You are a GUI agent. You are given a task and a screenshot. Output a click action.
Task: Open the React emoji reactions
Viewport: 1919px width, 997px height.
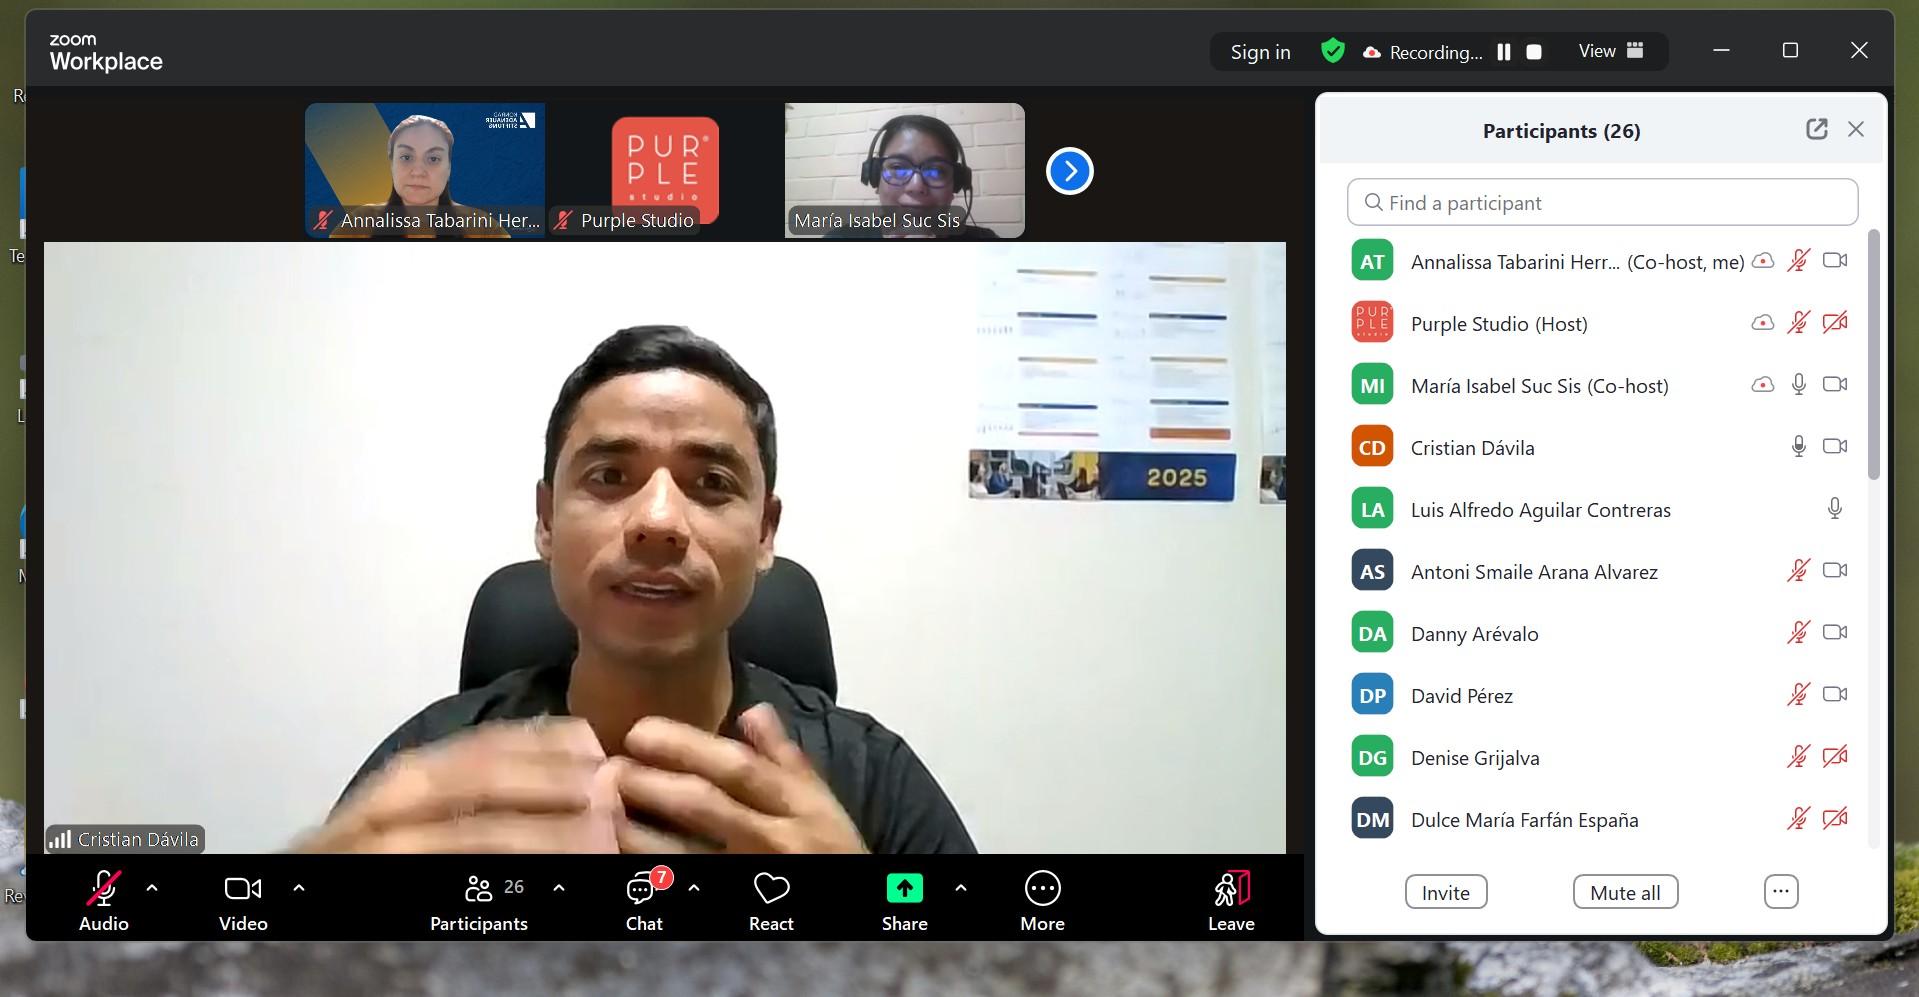click(x=771, y=900)
